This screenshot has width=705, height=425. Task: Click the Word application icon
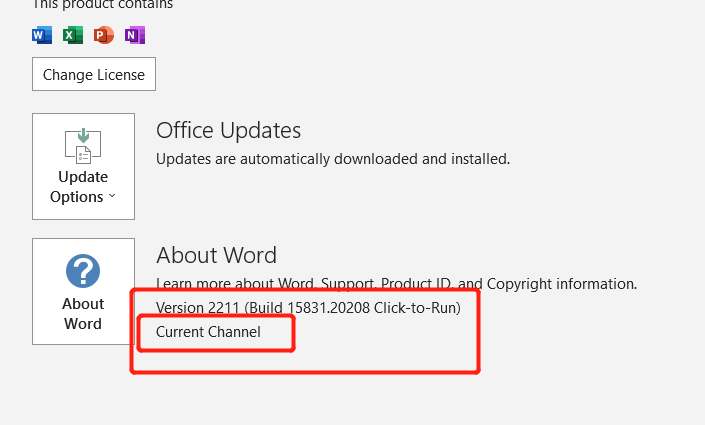pos(42,35)
